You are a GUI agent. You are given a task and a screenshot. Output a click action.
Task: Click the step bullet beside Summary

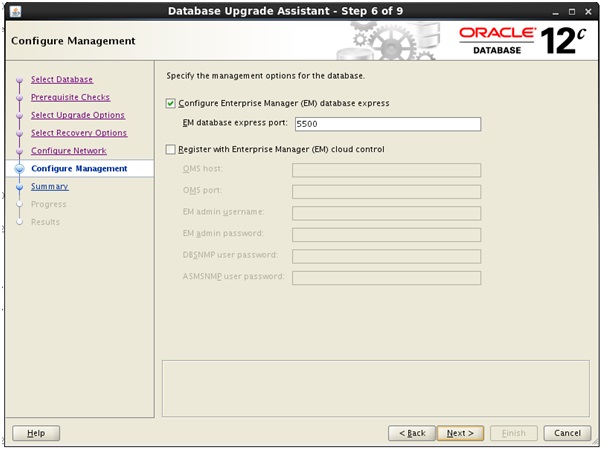pyautogui.click(x=19, y=187)
